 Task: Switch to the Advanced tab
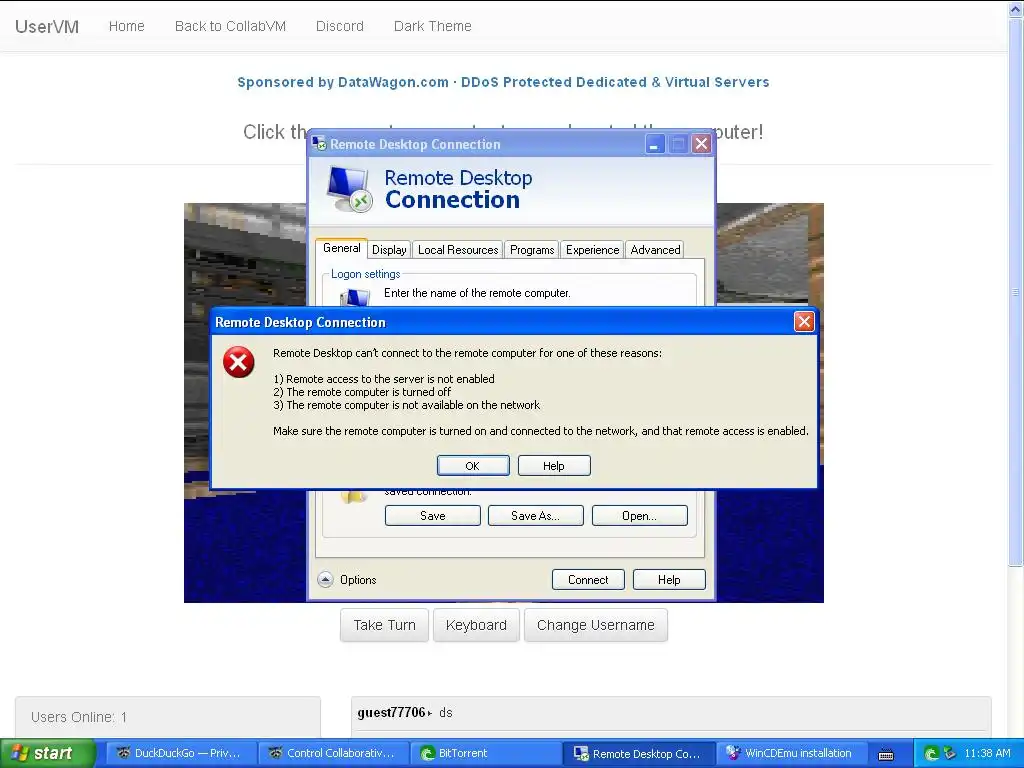[x=655, y=249]
